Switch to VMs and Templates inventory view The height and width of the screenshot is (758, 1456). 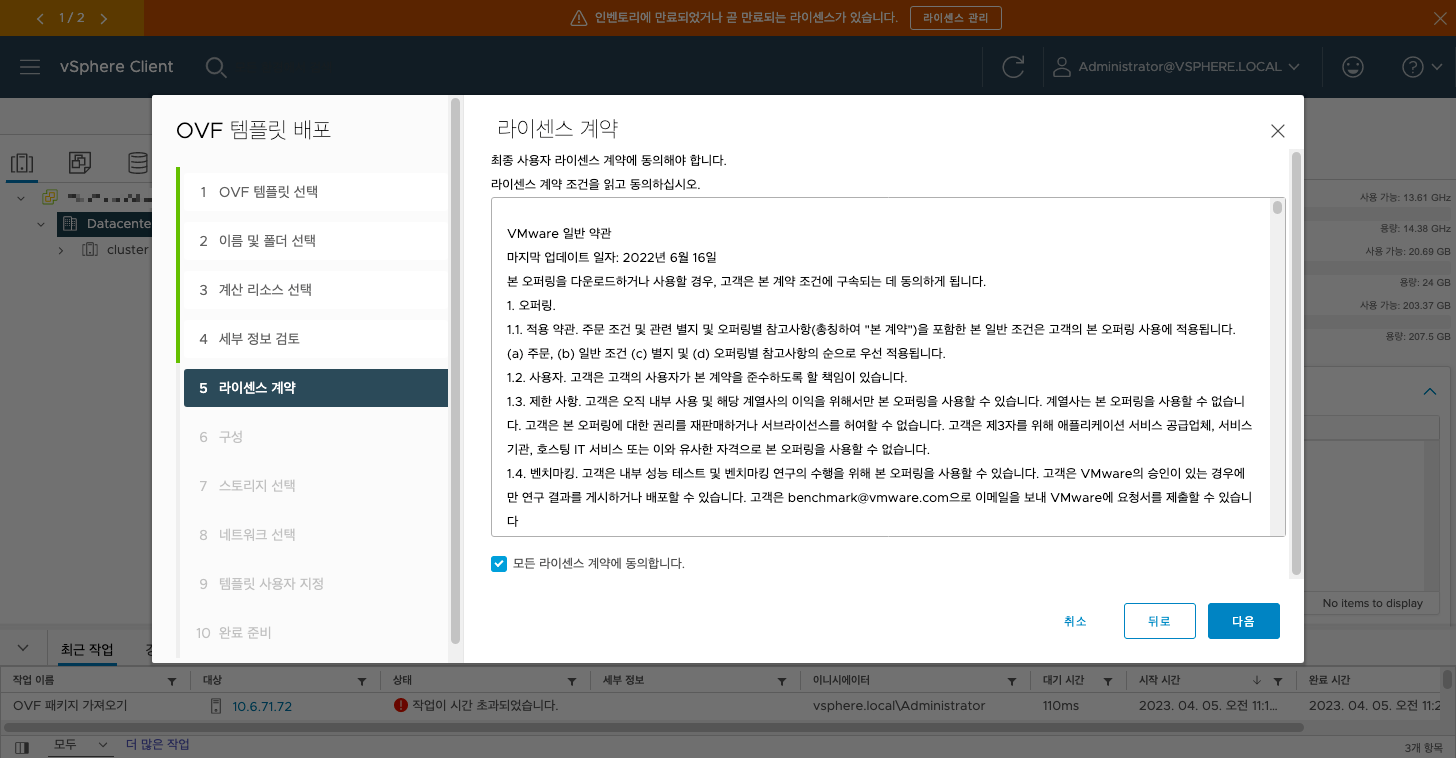point(80,163)
